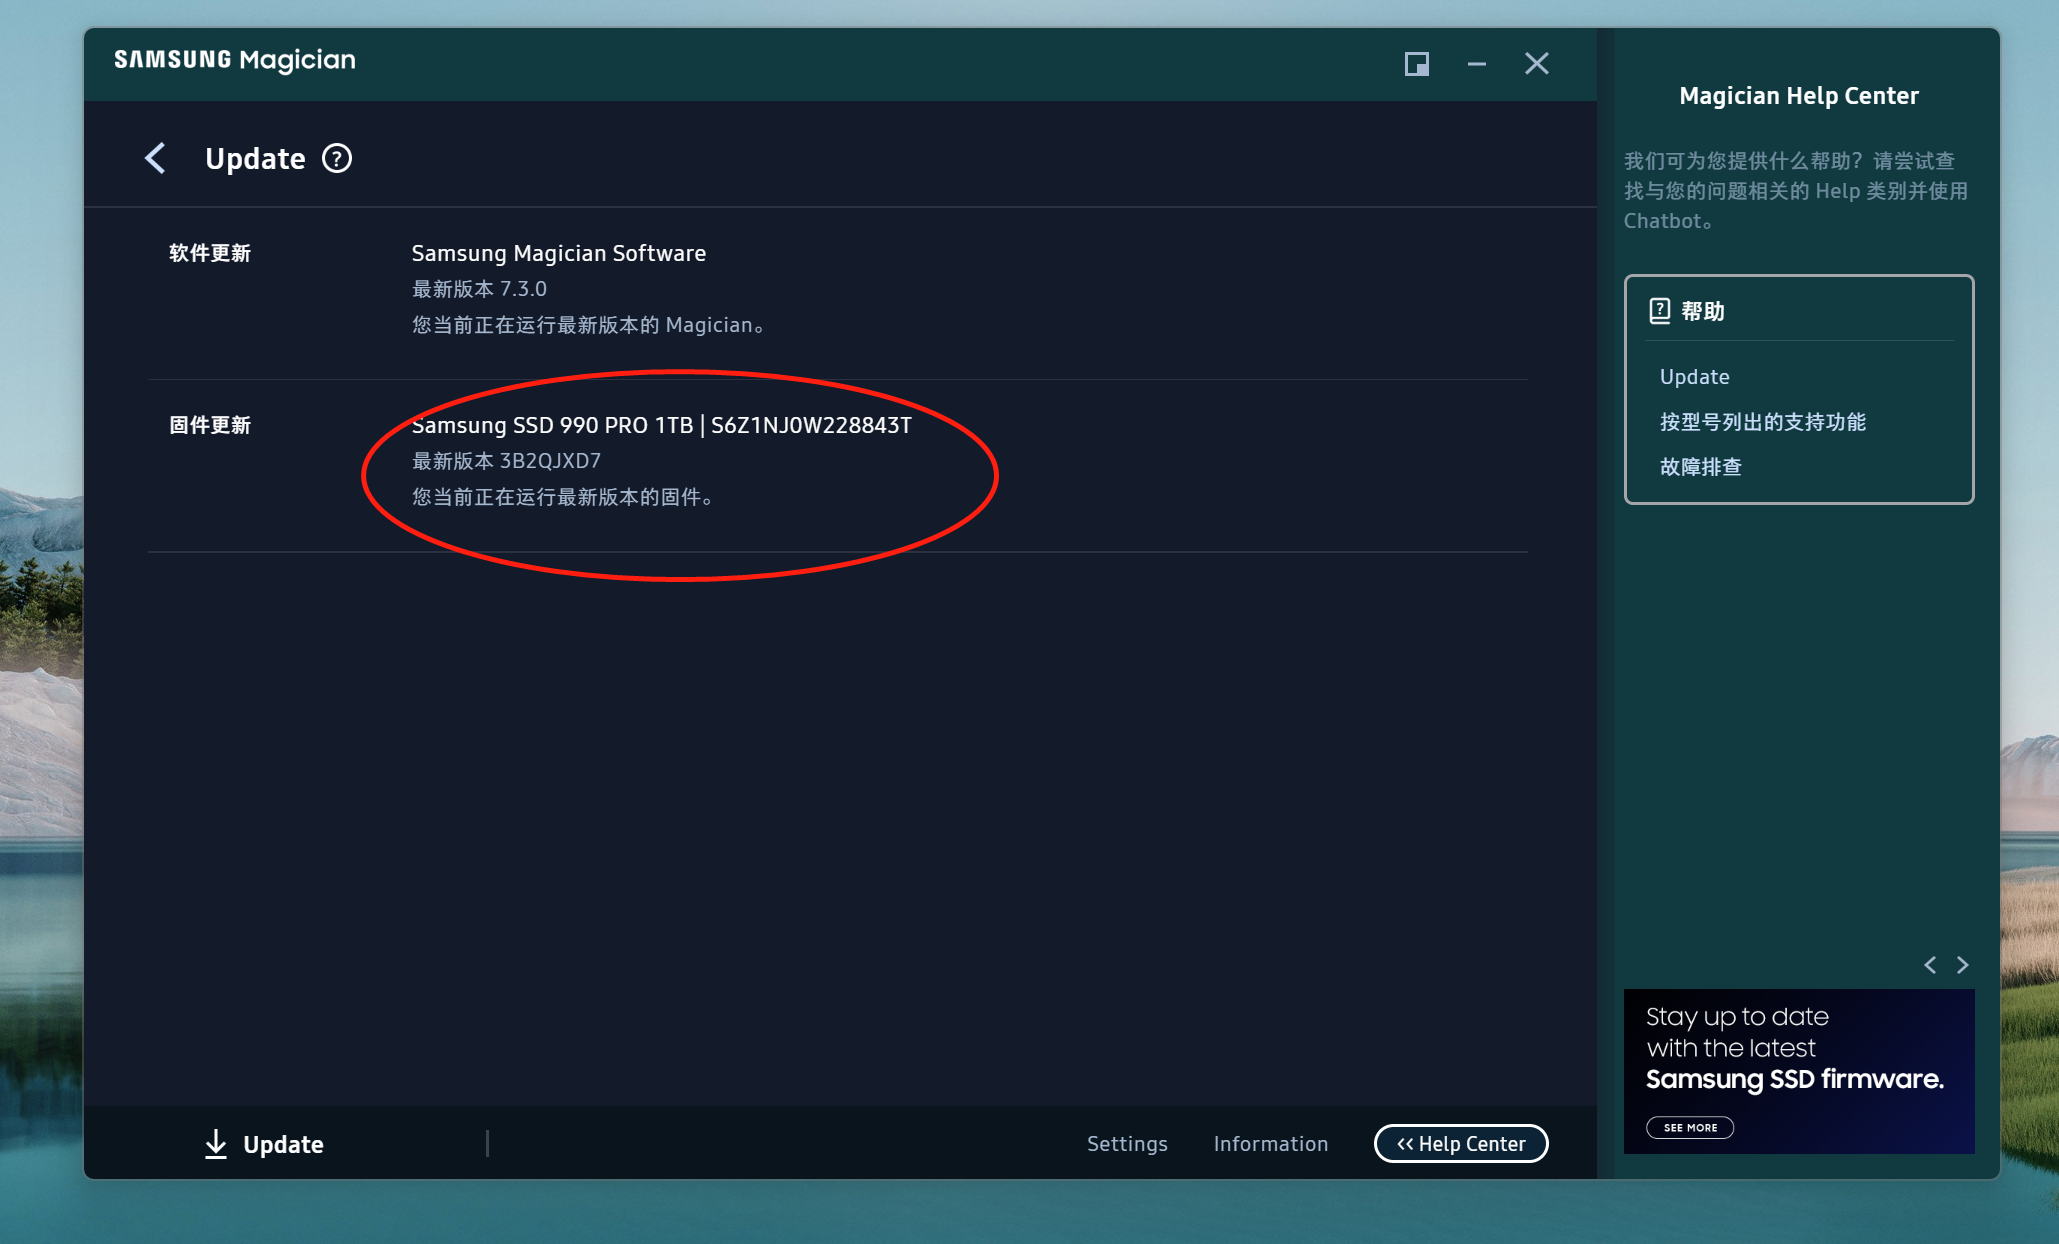The height and width of the screenshot is (1244, 2059).
Task: Click the SEE MORE banner button
Action: (x=1690, y=1127)
